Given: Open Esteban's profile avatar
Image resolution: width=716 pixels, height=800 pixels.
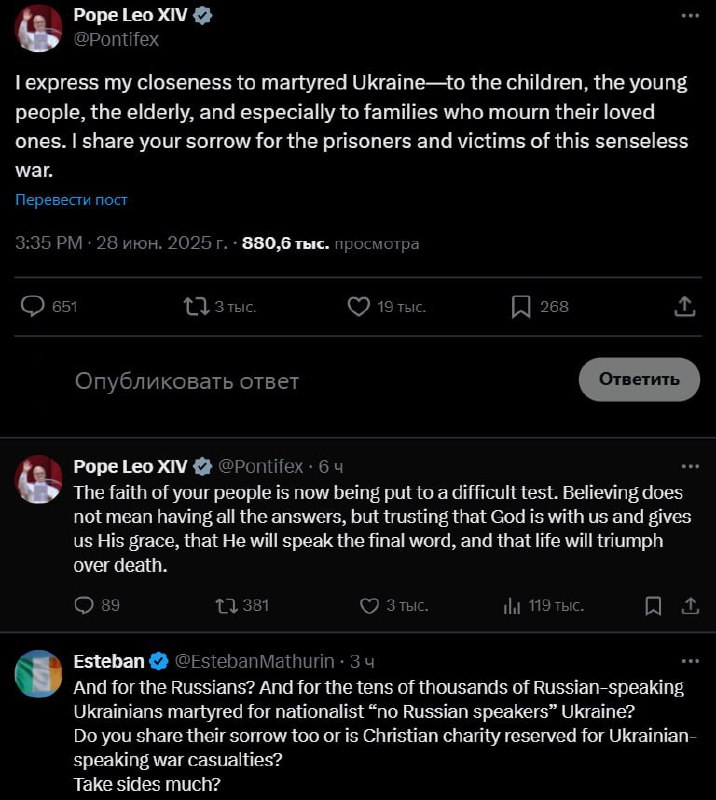Looking at the screenshot, I should [39, 673].
